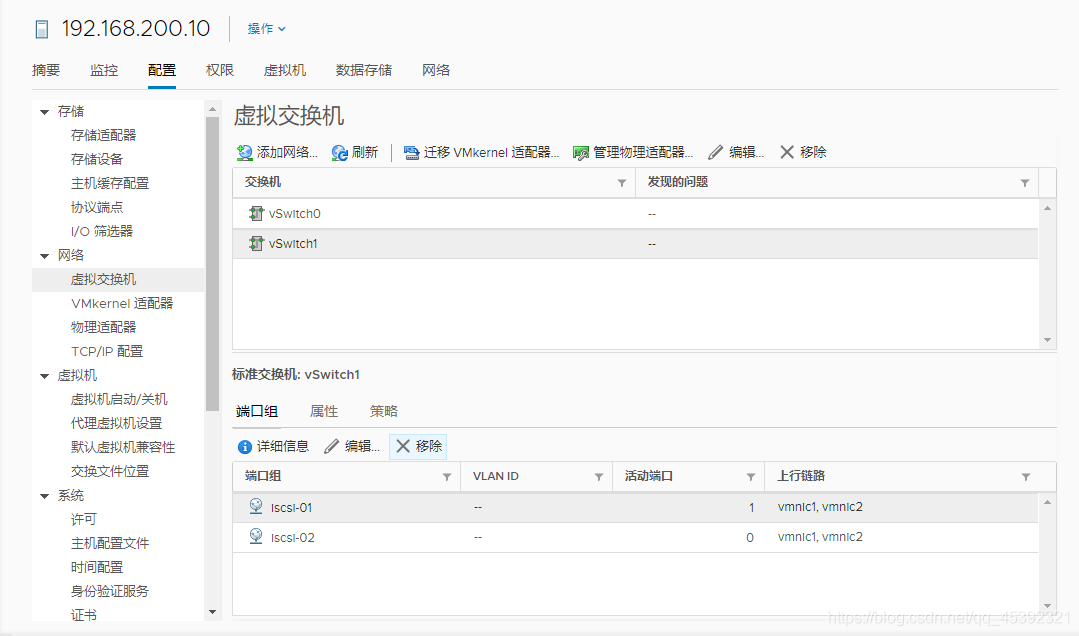
Task: Click the host icon beside 192.168.200.10
Action: (42, 29)
